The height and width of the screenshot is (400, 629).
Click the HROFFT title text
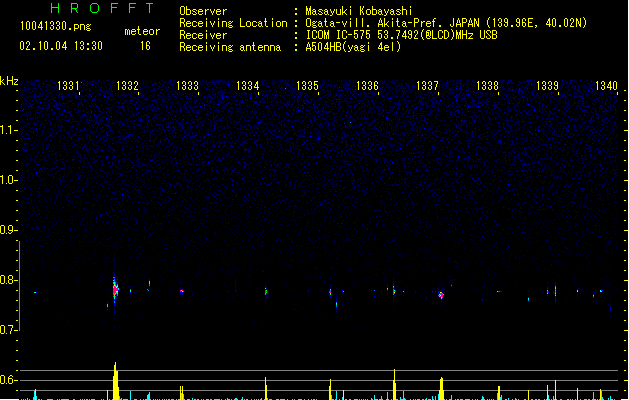tap(102, 8)
